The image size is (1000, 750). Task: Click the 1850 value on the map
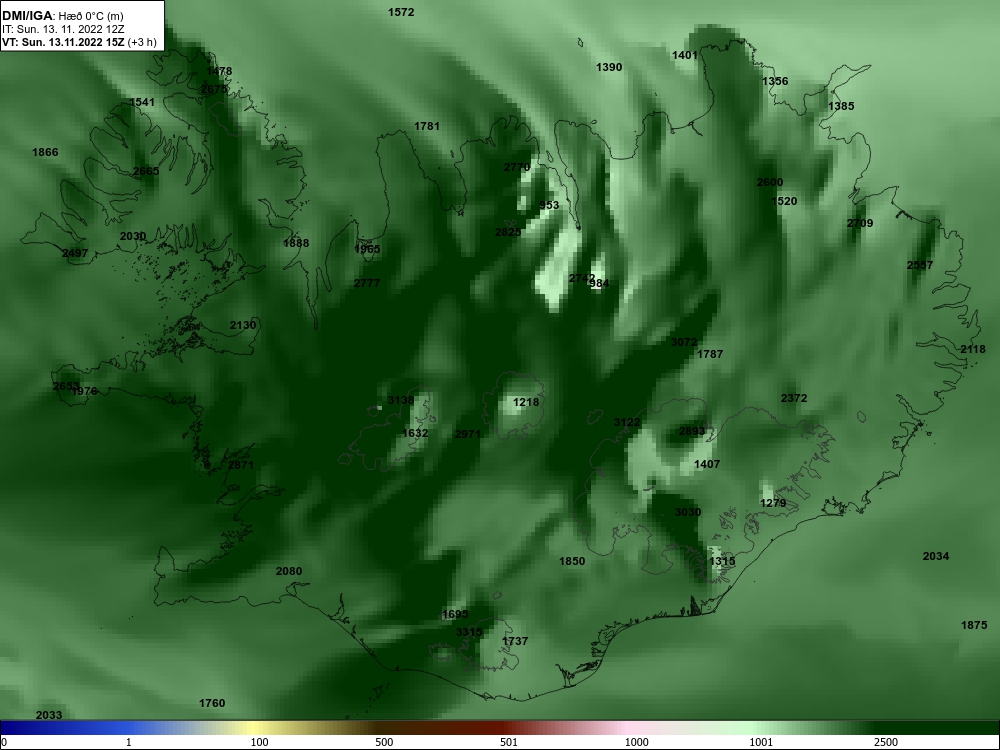(572, 561)
